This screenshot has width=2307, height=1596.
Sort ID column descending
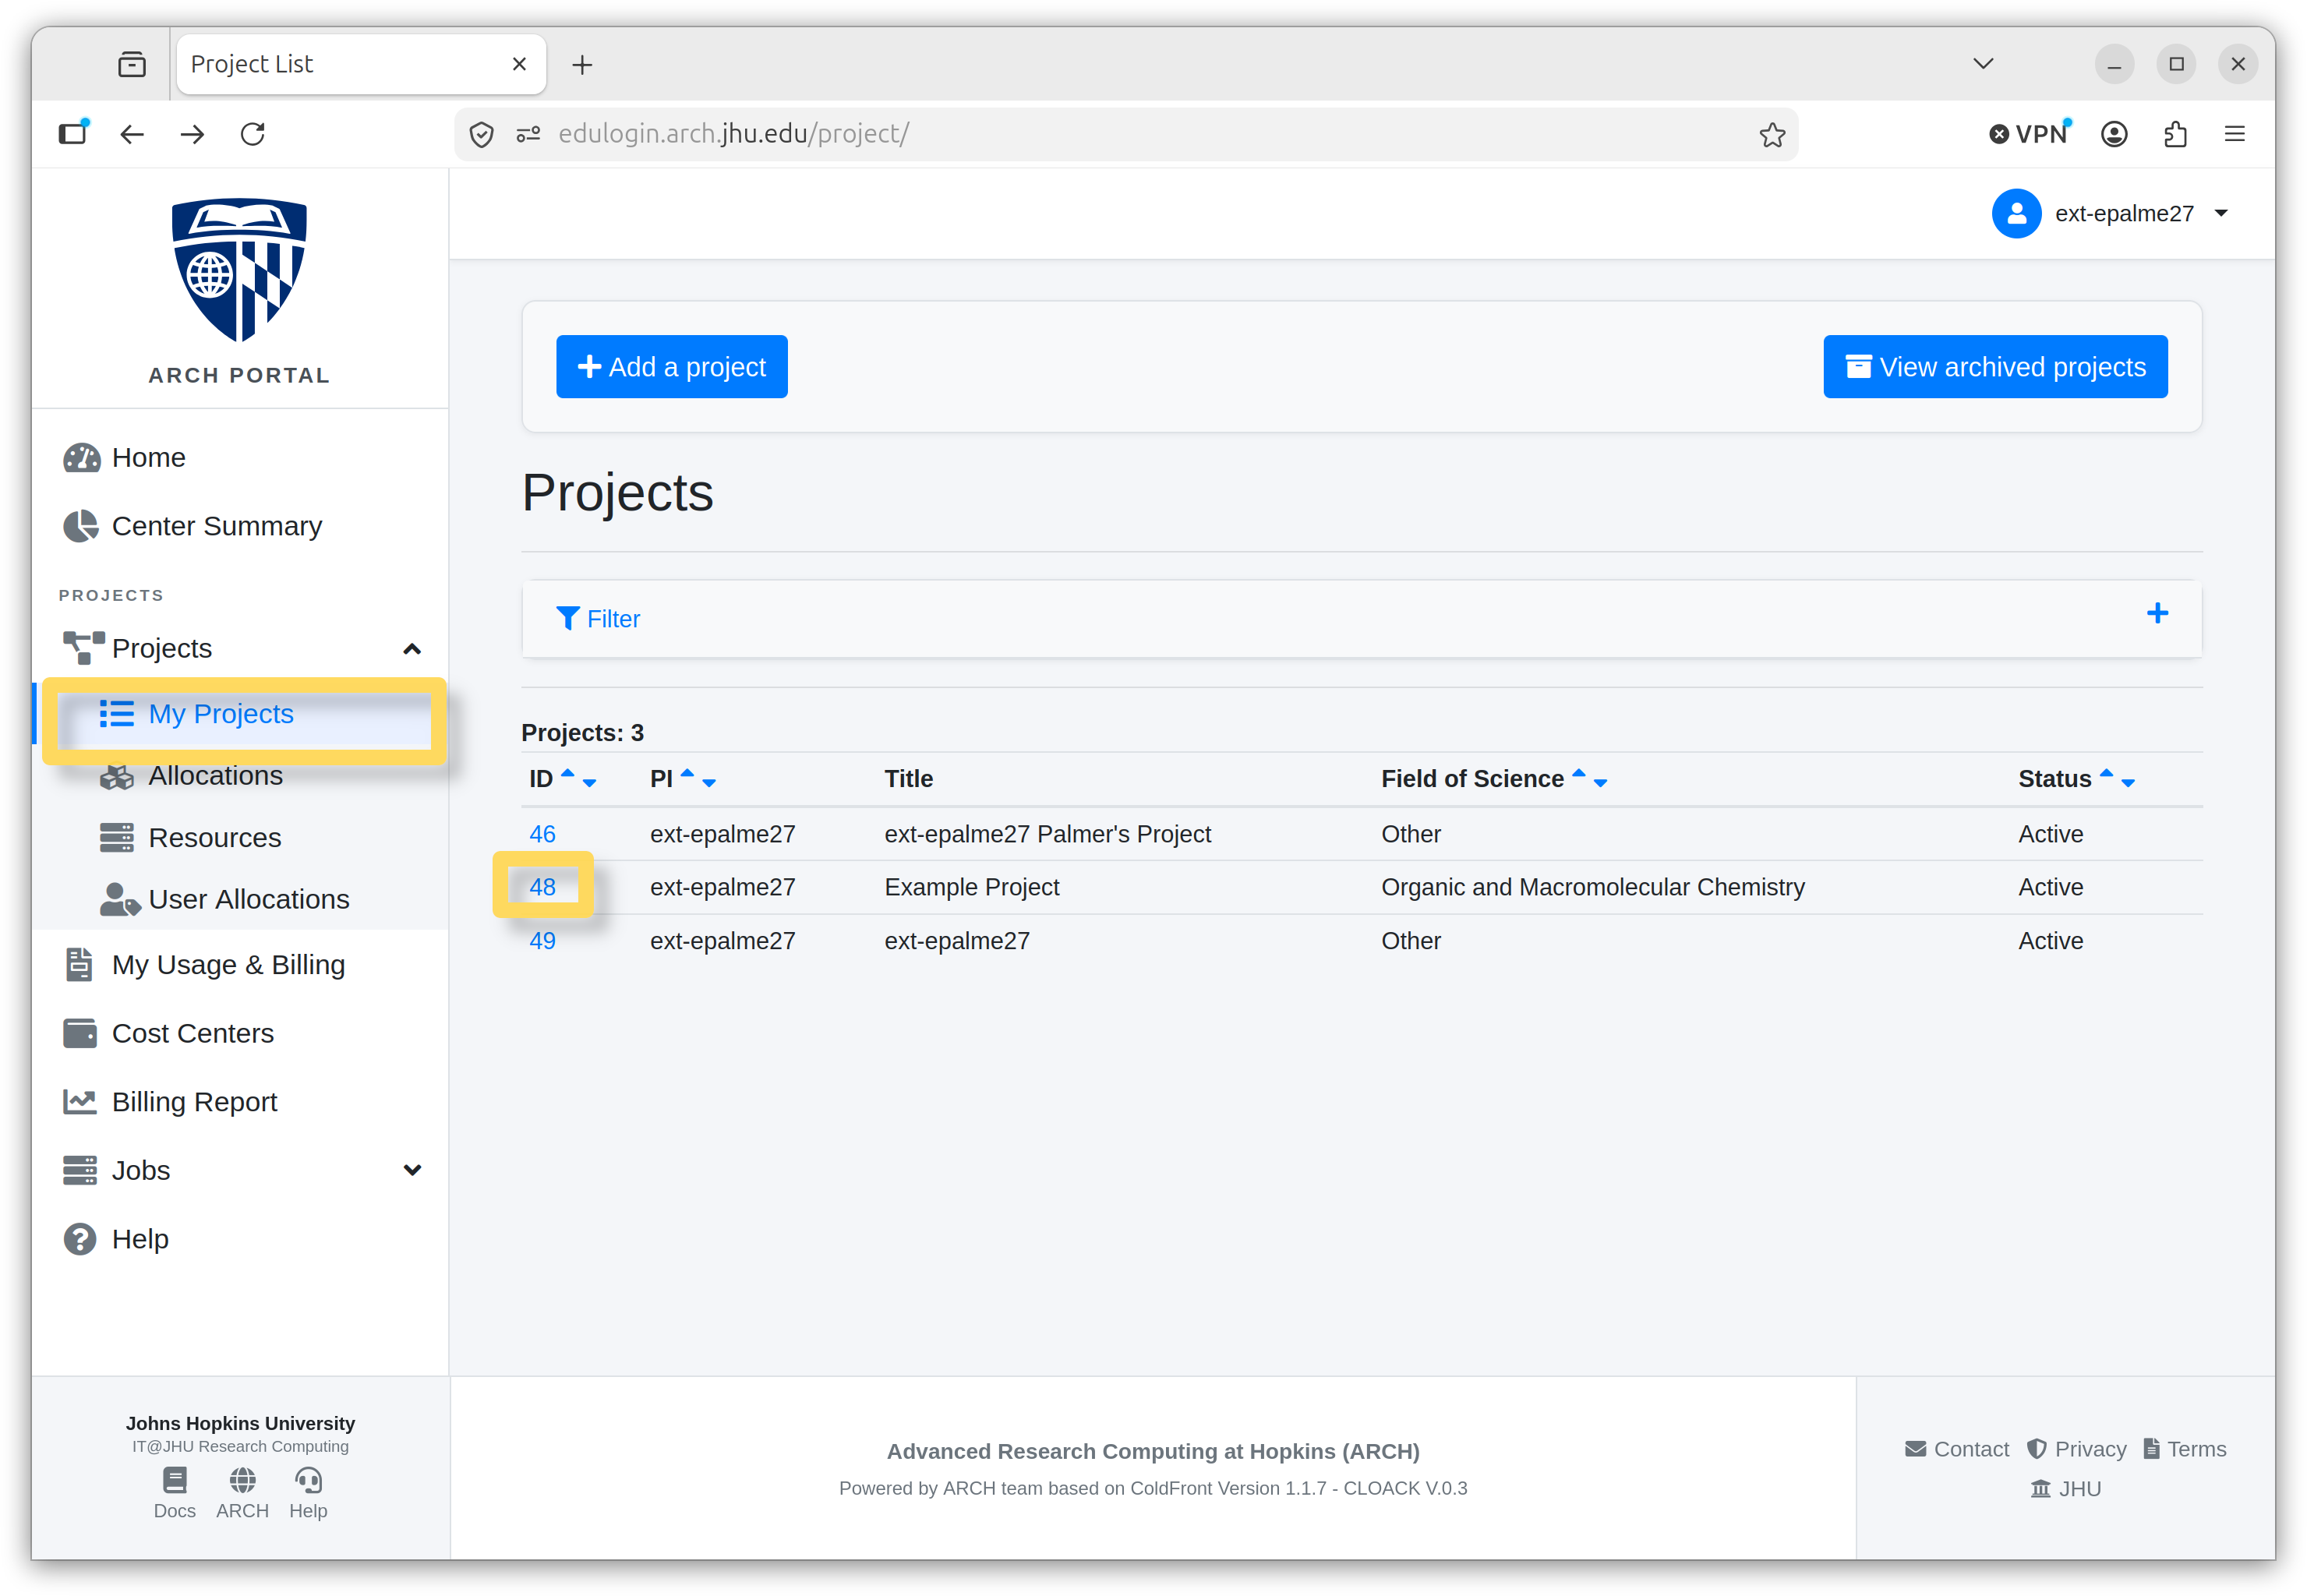click(x=589, y=784)
